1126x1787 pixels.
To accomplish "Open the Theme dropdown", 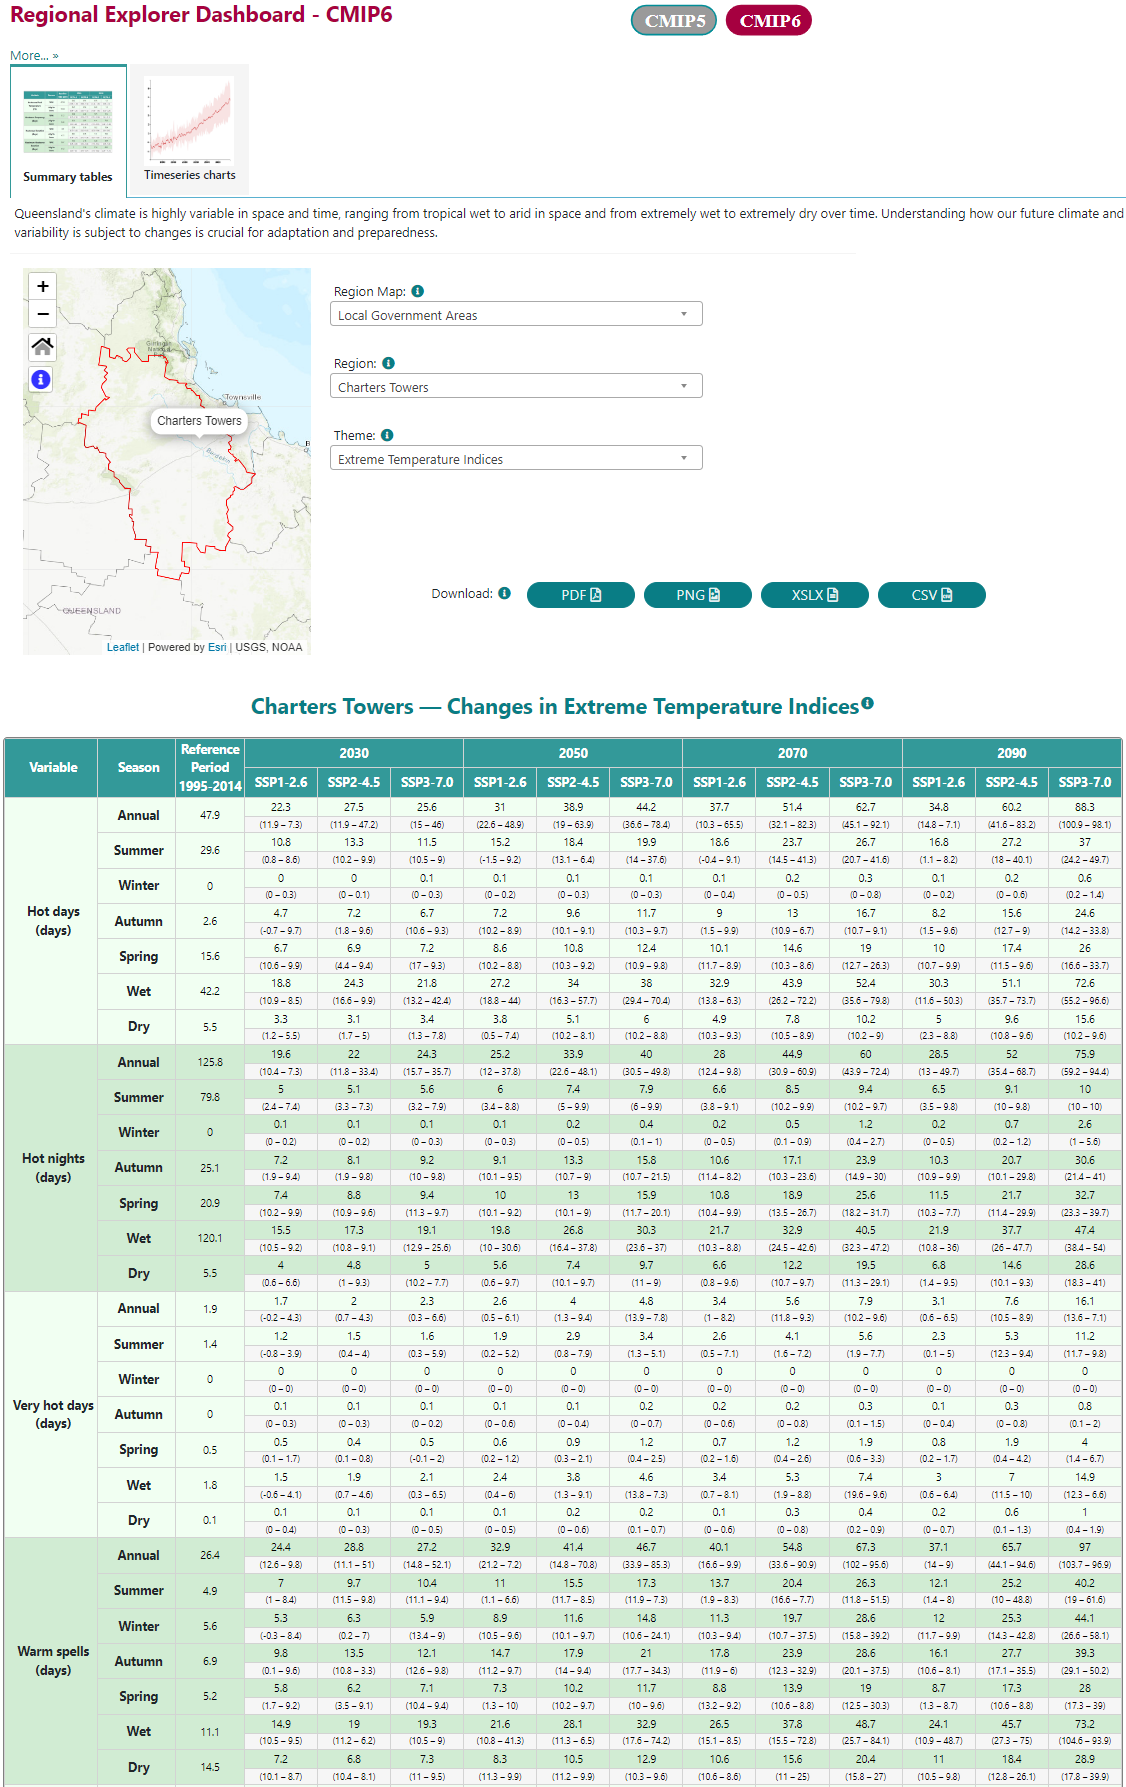I will pos(516,458).
